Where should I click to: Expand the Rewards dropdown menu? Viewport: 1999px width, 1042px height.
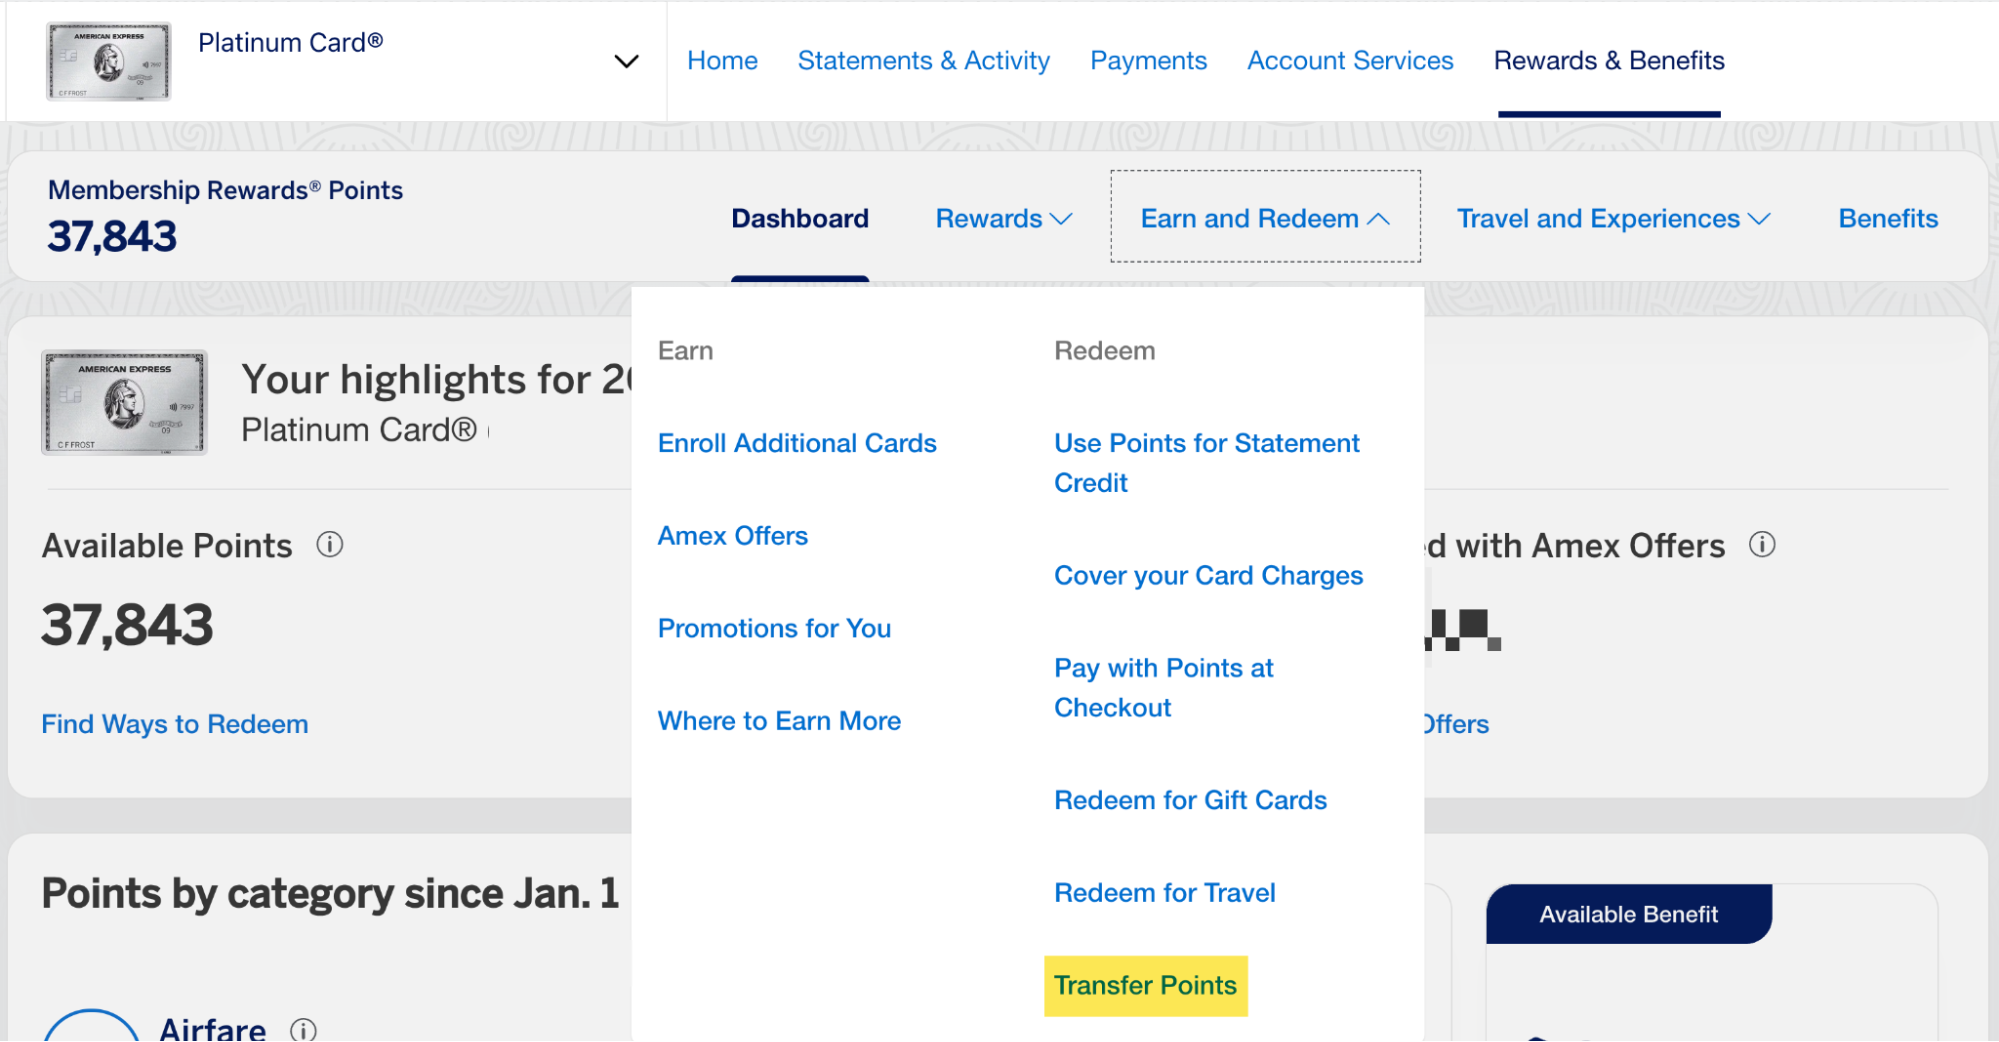pos(1003,219)
